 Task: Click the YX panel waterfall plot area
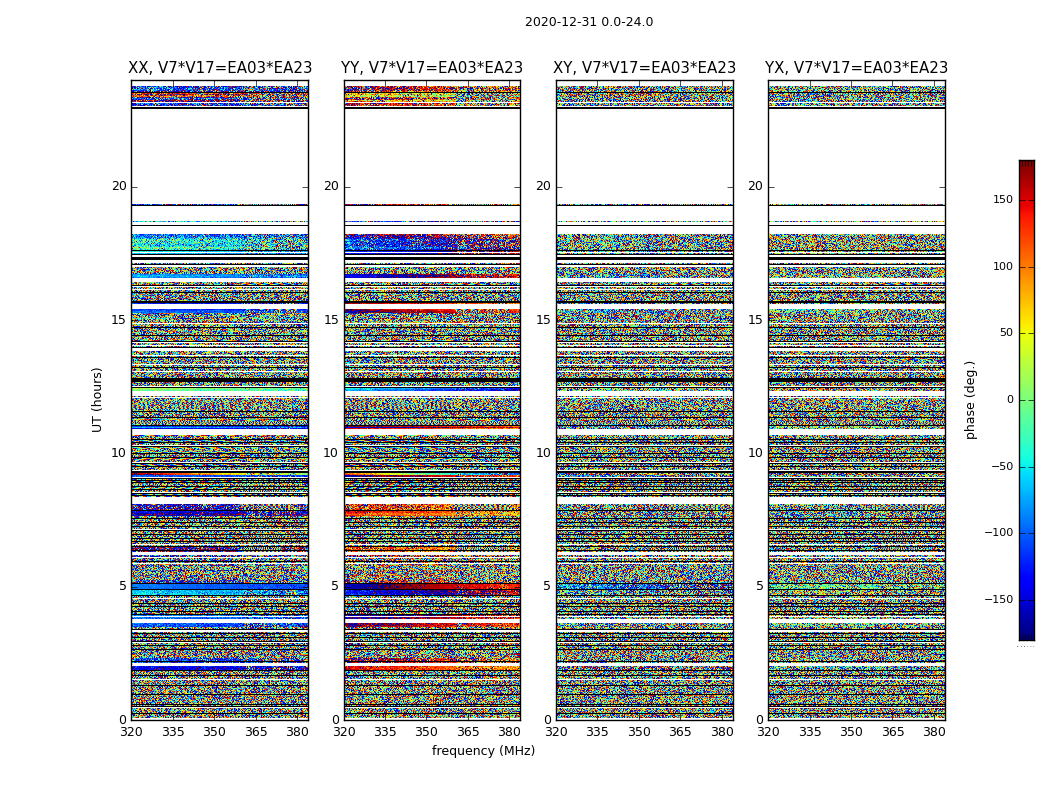856,400
